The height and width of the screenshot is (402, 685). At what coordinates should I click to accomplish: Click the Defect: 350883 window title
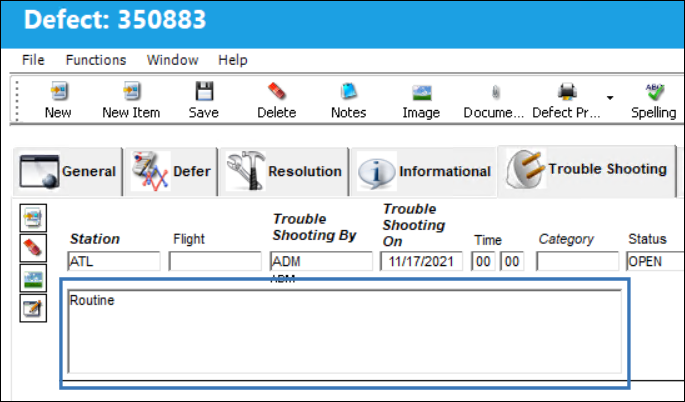tap(115, 20)
